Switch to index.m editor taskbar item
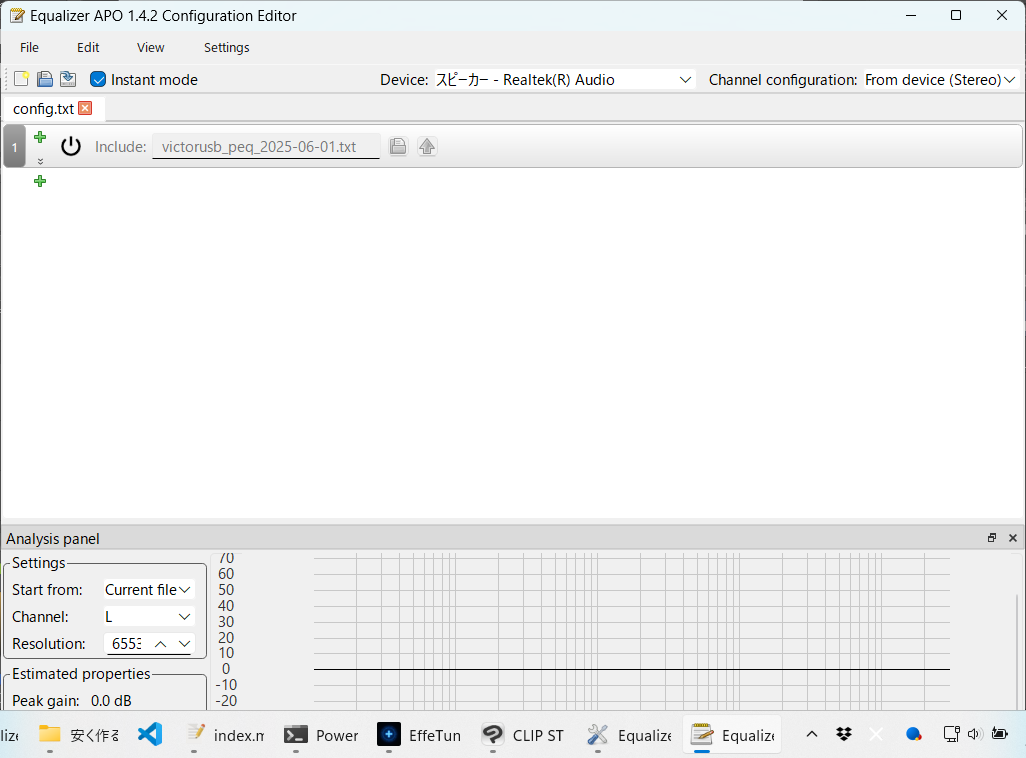Image resolution: width=1026 pixels, height=758 pixels. coord(225,734)
